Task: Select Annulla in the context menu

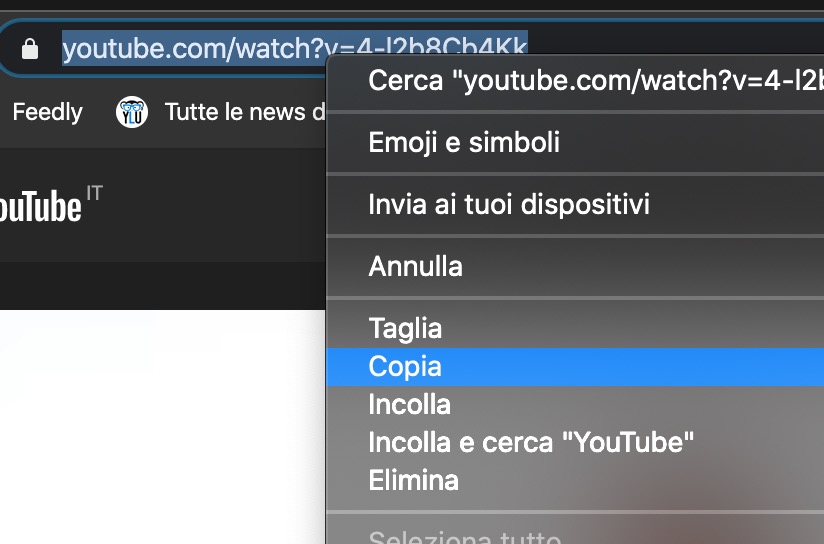Action: click(416, 267)
